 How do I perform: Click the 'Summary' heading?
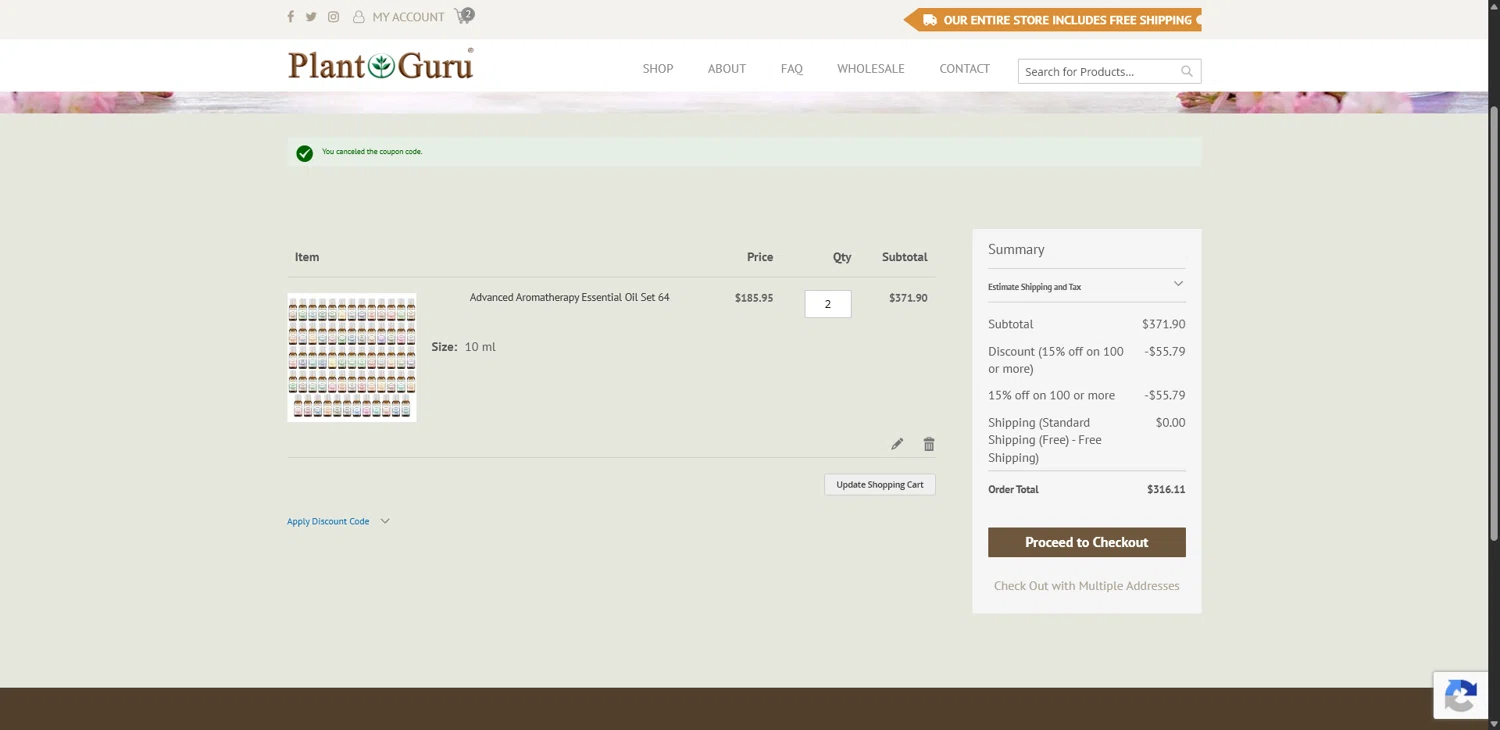[x=1016, y=250]
